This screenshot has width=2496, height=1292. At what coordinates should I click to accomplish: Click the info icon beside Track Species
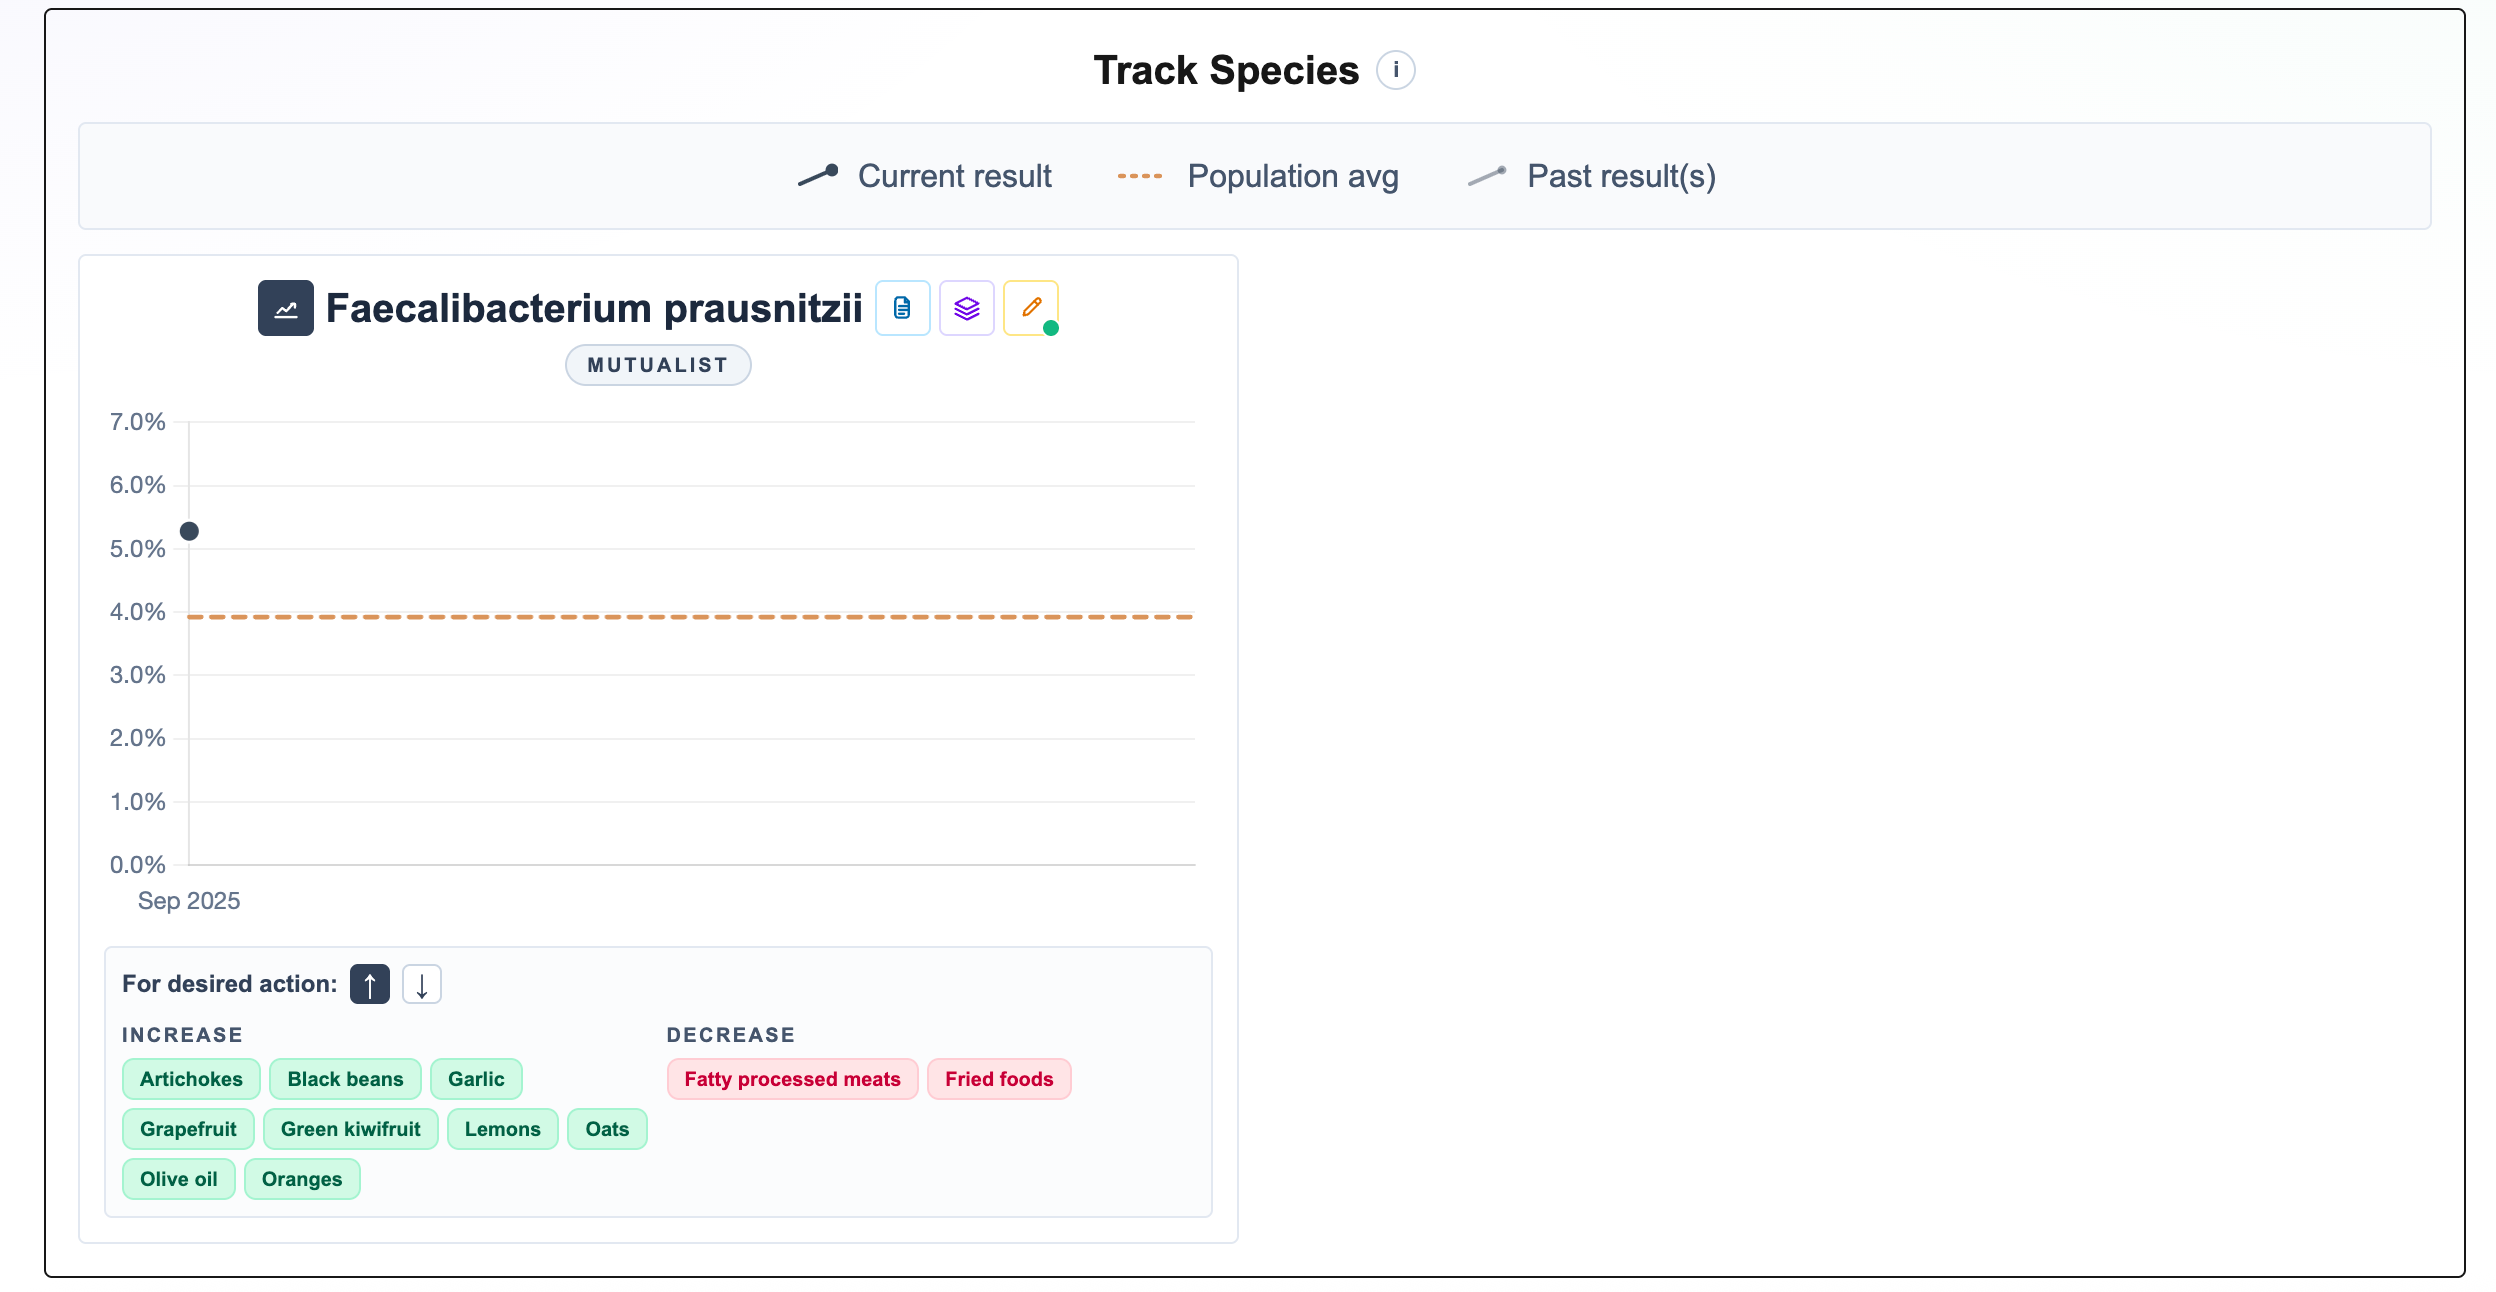(x=1395, y=71)
